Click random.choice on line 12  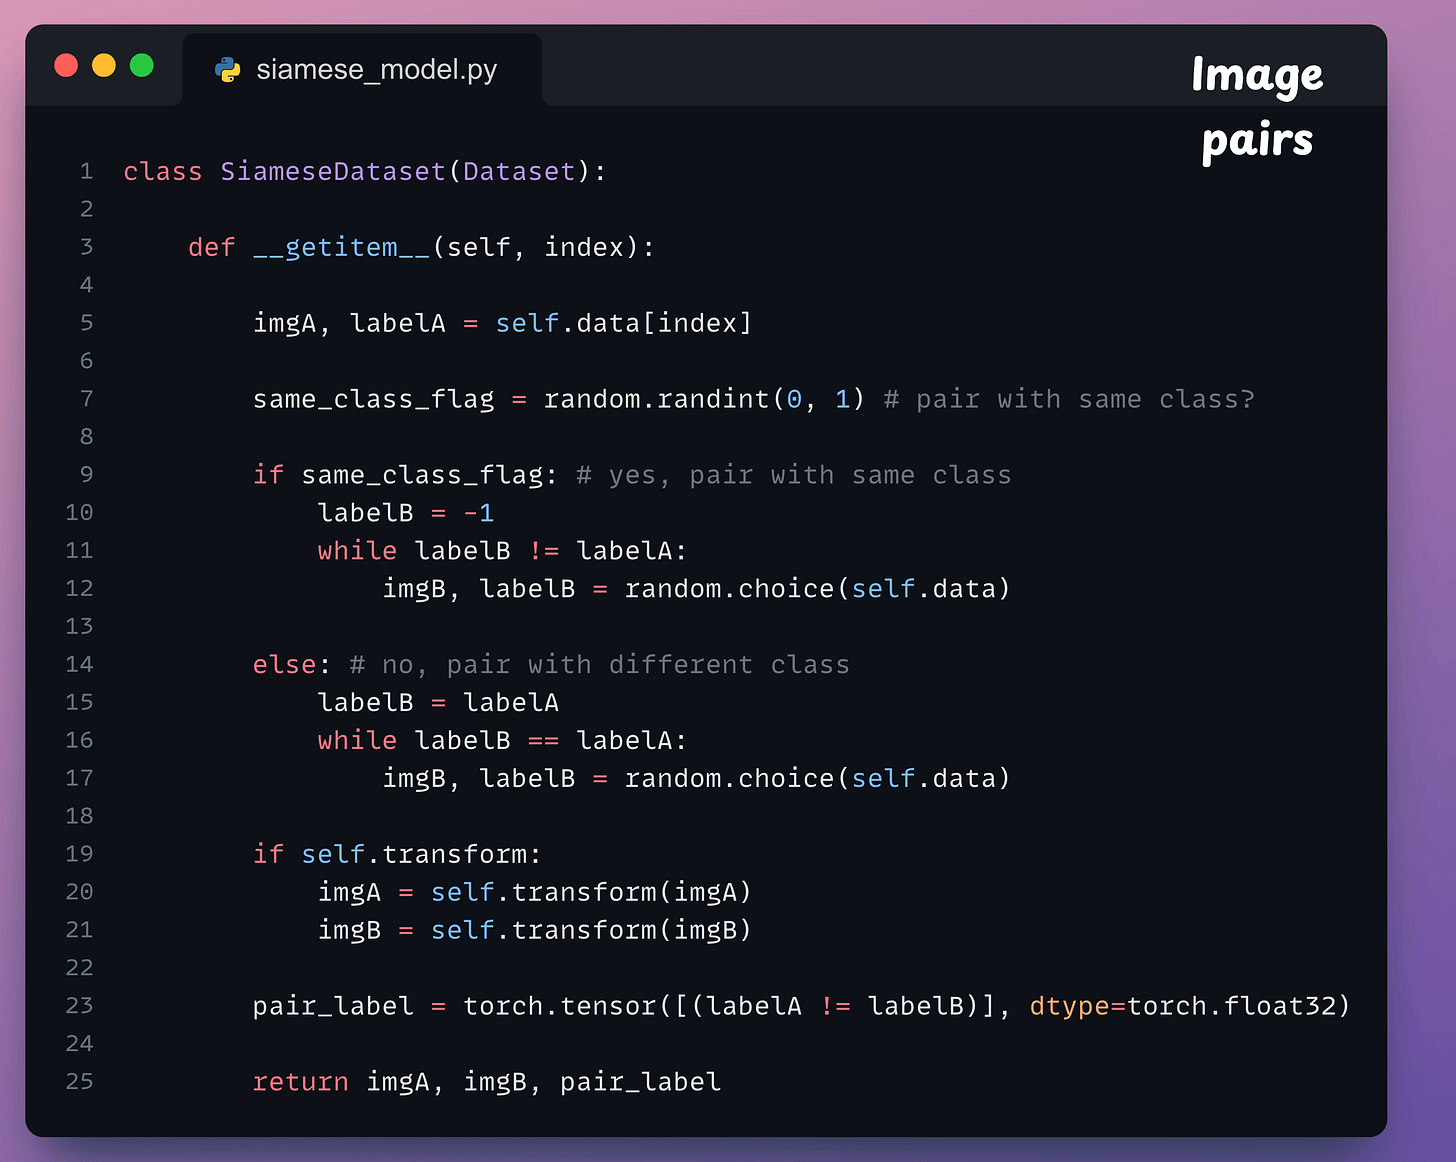[x=729, y=589]
